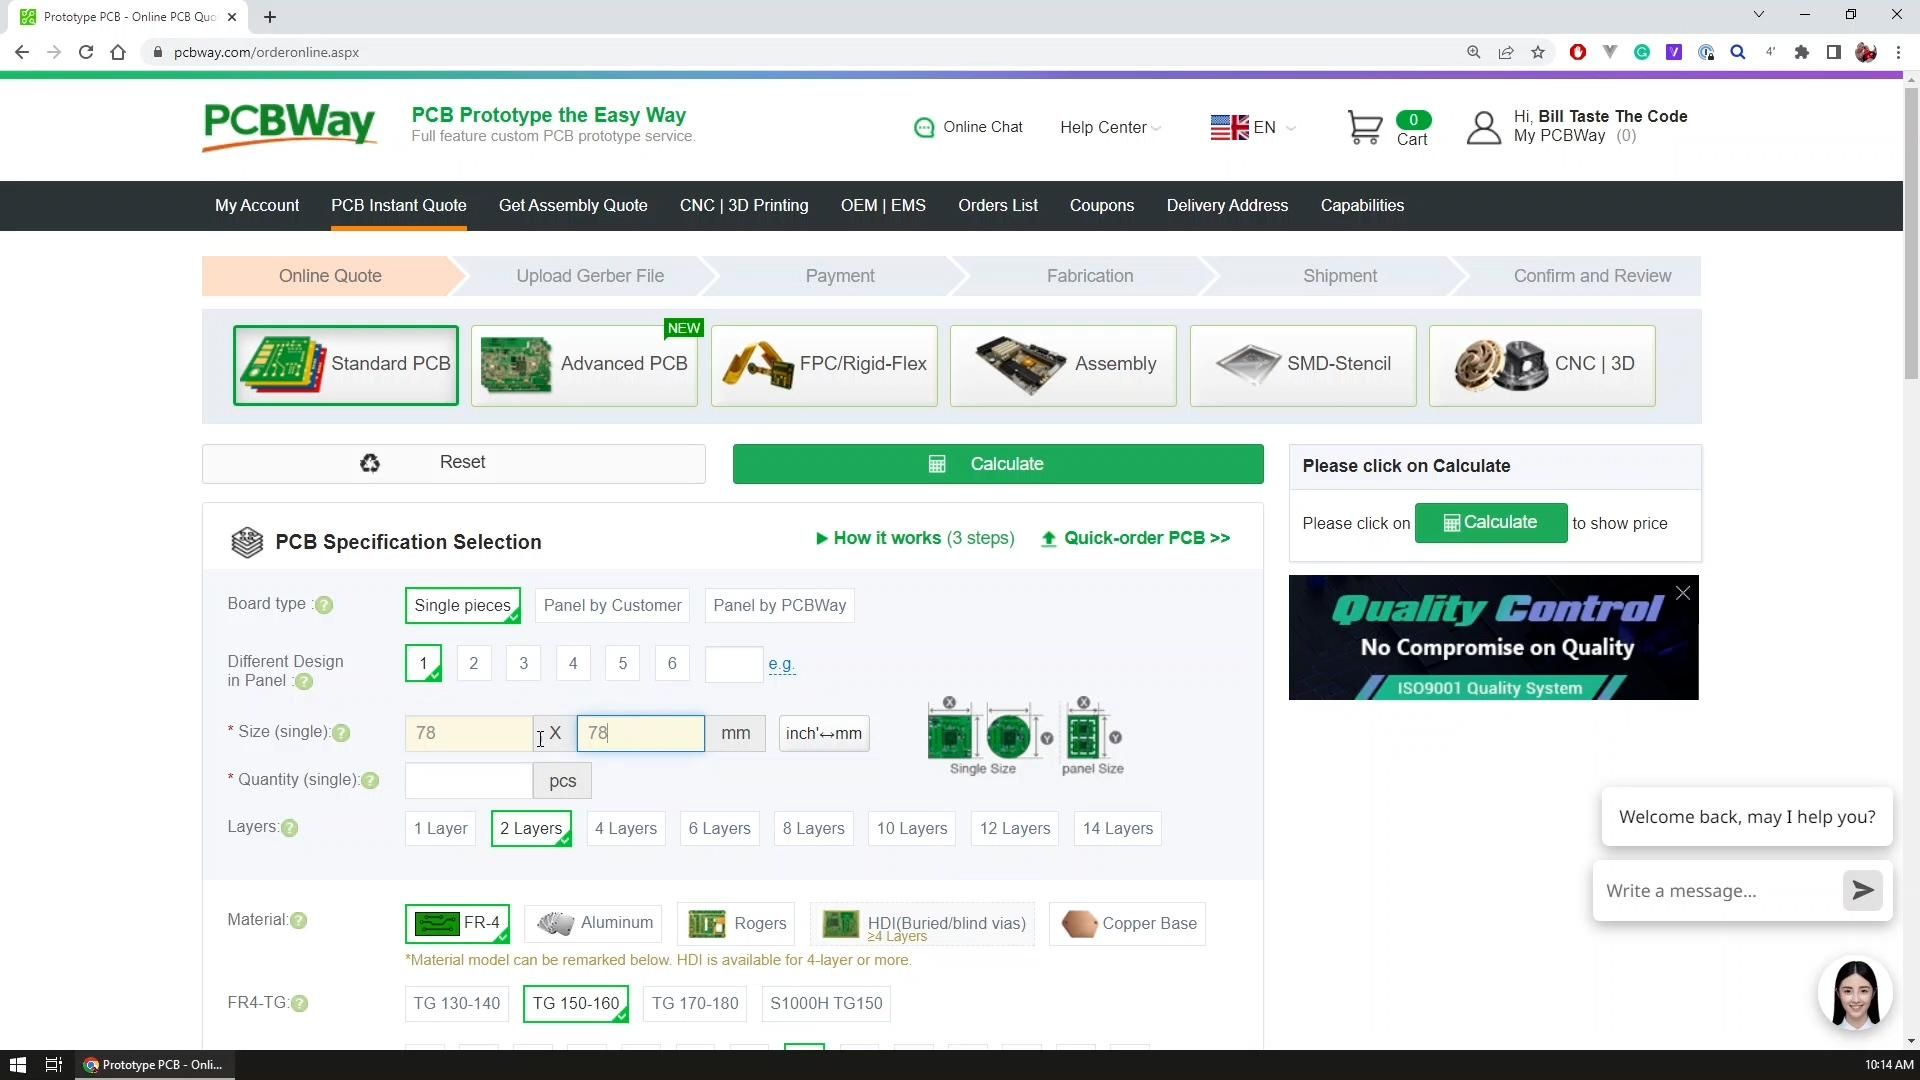This screenshot has height=1080, width=1920.
Task: Open the shopping cart icon
Action: click(x=1365, y=128)
